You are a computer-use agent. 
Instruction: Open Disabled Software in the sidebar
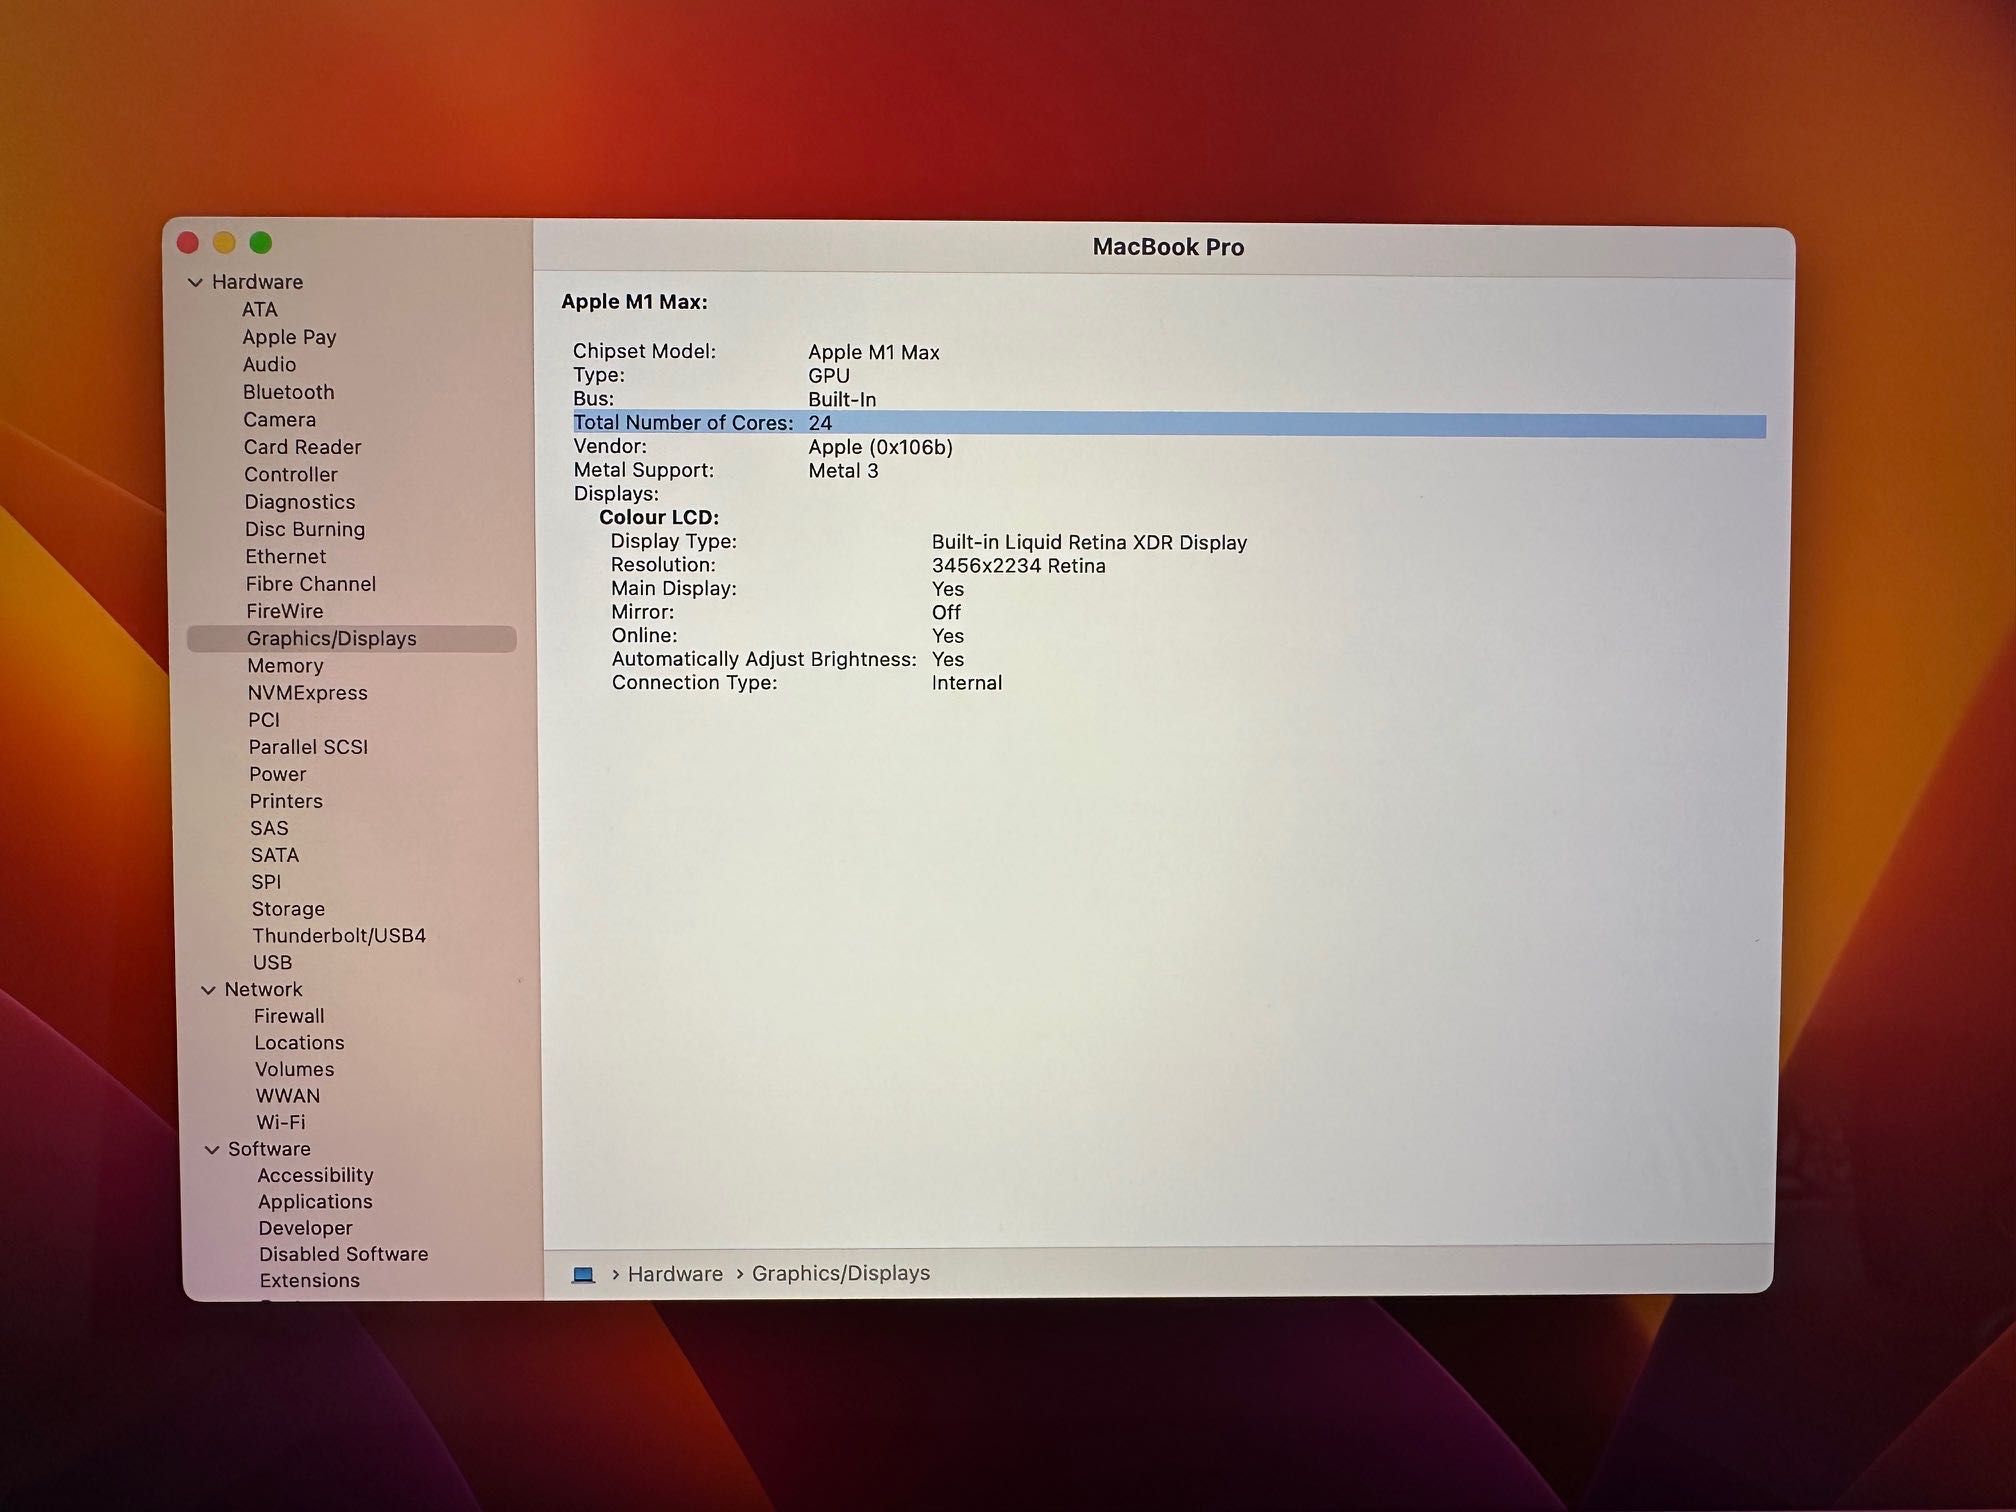coord(343,1255)
